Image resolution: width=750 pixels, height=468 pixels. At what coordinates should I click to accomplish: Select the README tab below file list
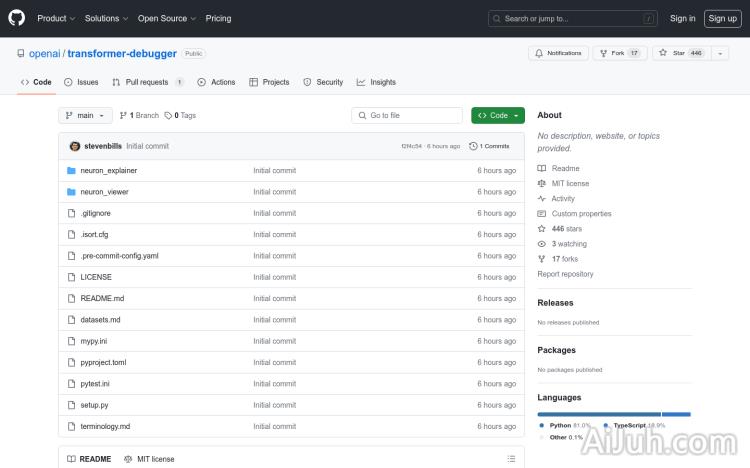click(89, 459)
